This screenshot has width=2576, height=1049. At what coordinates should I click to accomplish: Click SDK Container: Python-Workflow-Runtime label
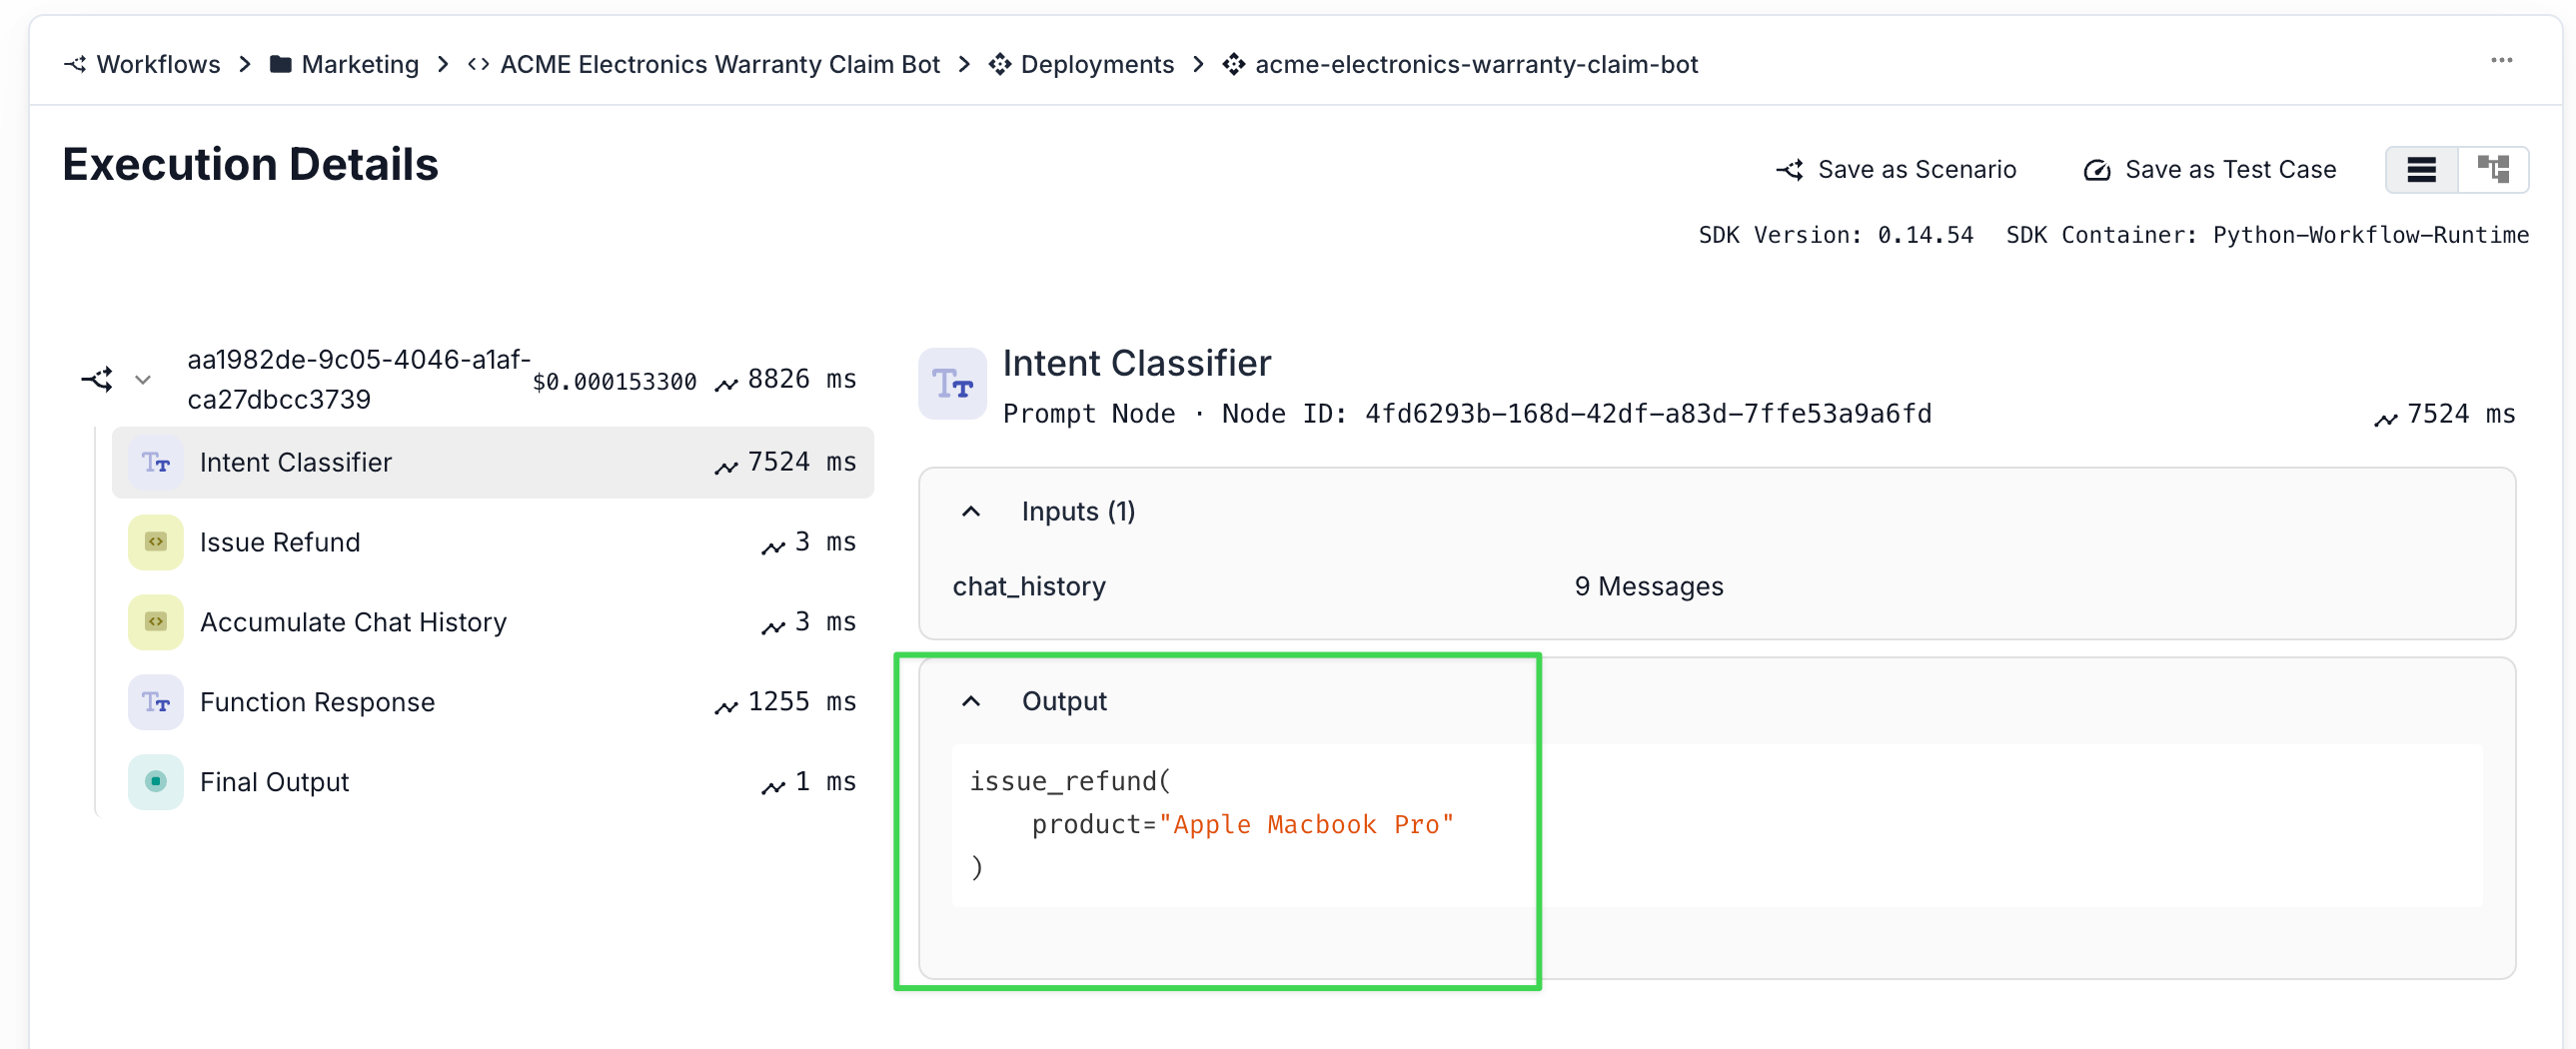tap(2267, 235)
